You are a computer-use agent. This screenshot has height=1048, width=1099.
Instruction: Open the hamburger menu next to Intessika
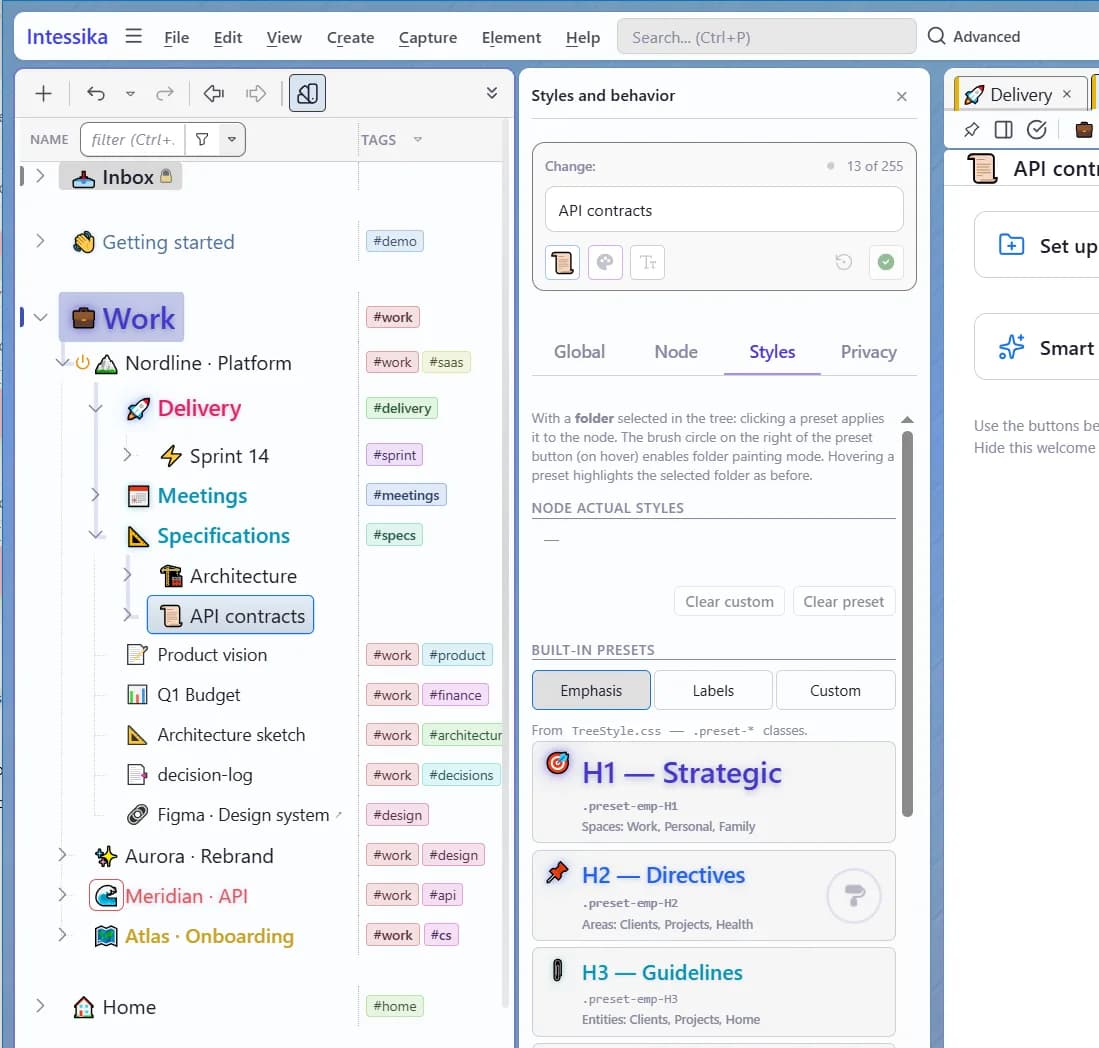pos(134,36)
